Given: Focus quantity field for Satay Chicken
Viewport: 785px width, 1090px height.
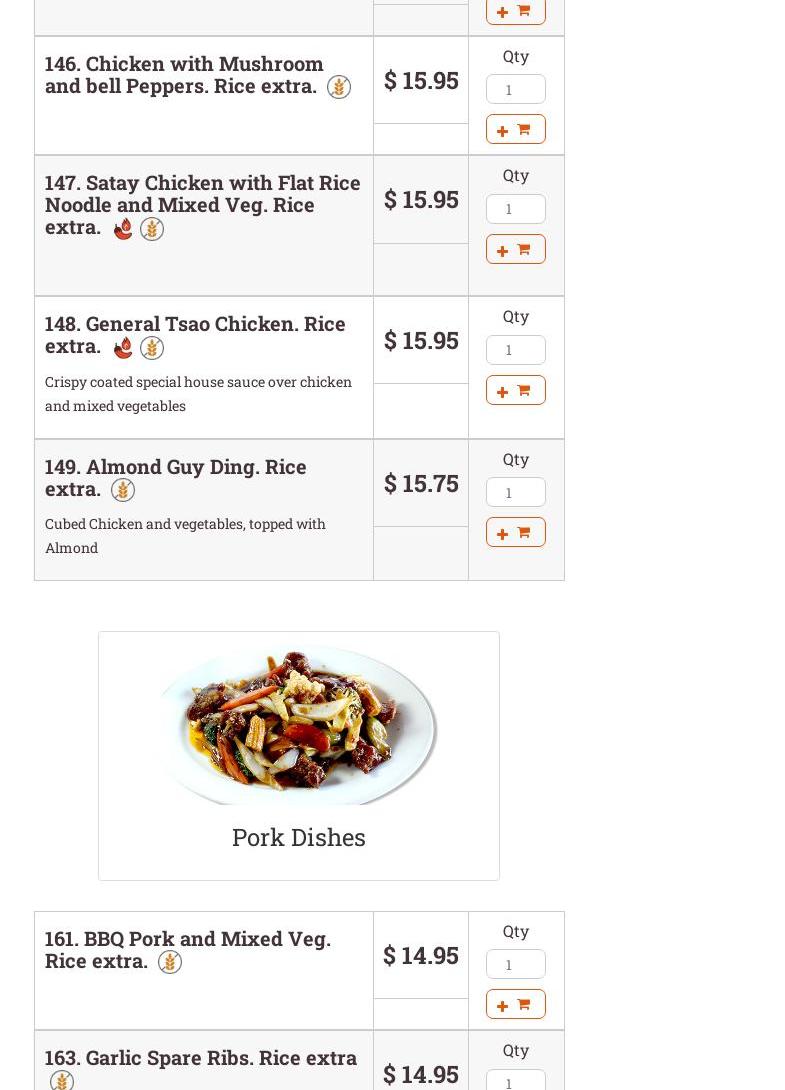Looking at the screenshot, I should [x=515, y=209].
